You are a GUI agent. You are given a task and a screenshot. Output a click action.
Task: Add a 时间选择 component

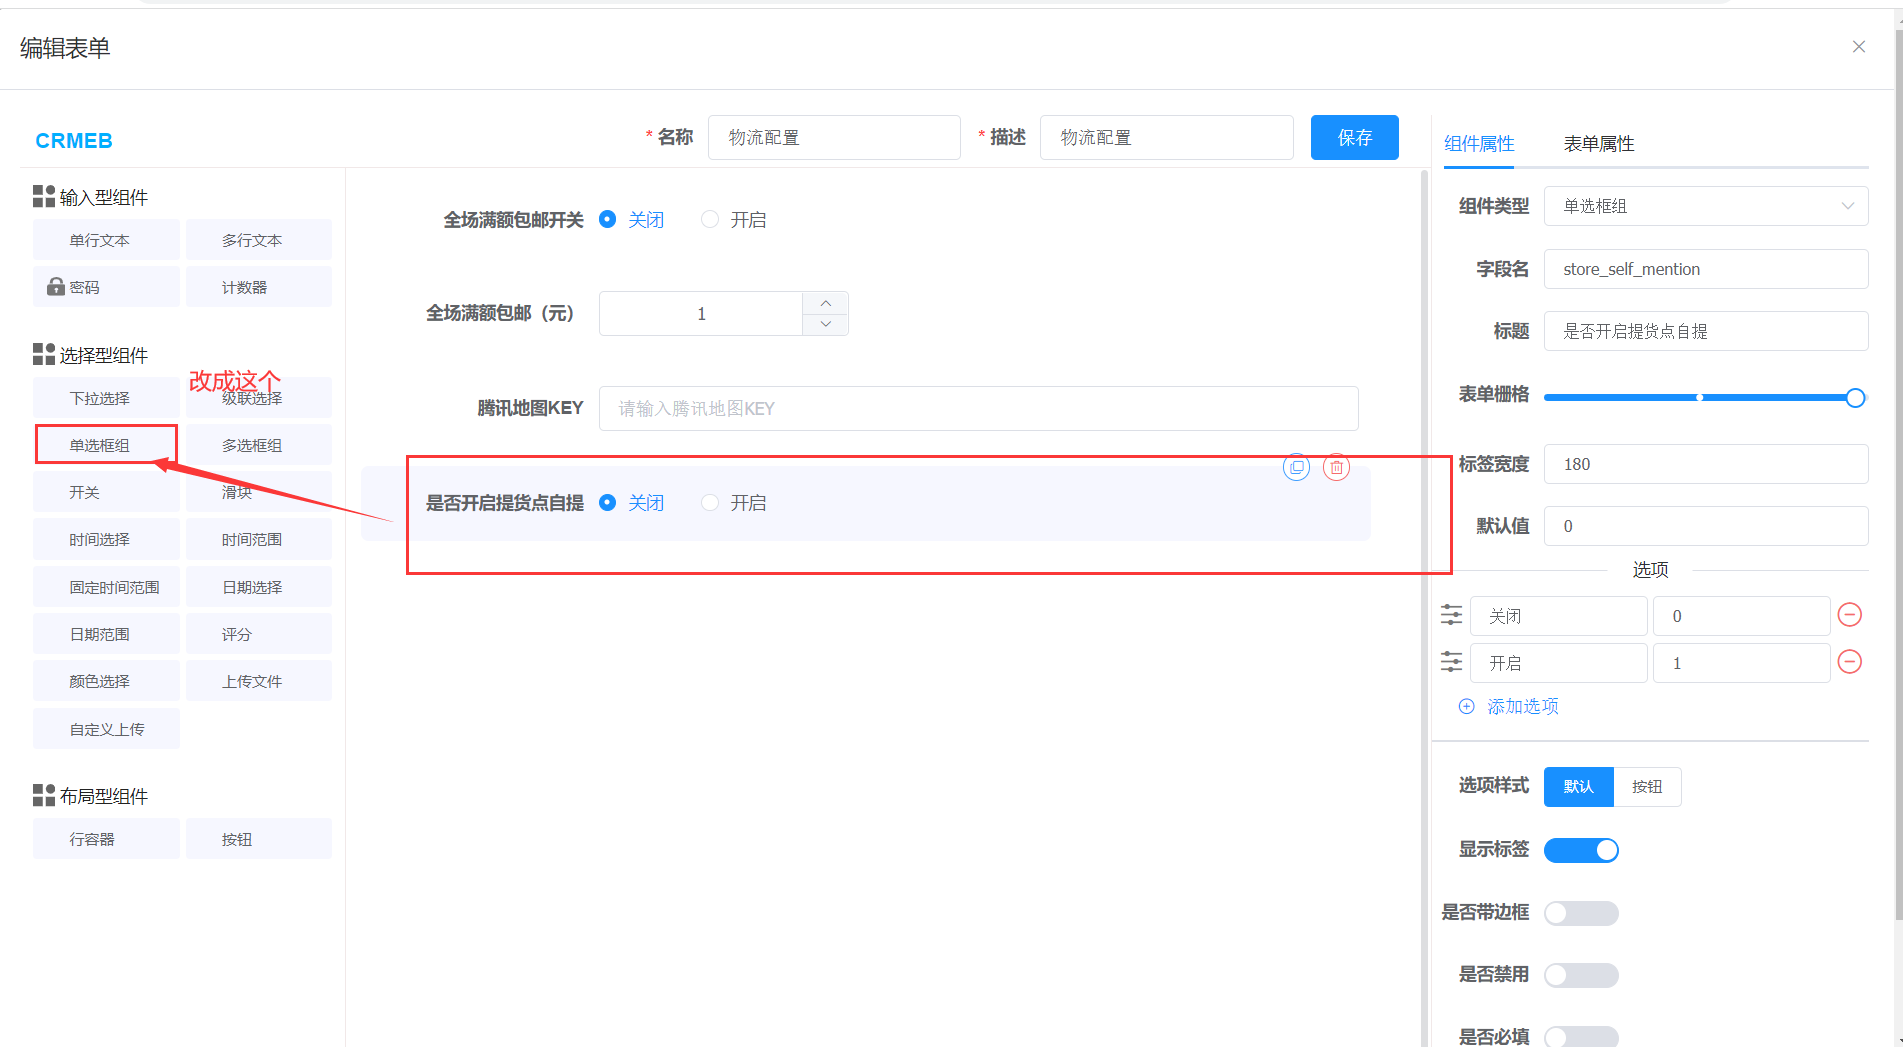click(106, 539)
